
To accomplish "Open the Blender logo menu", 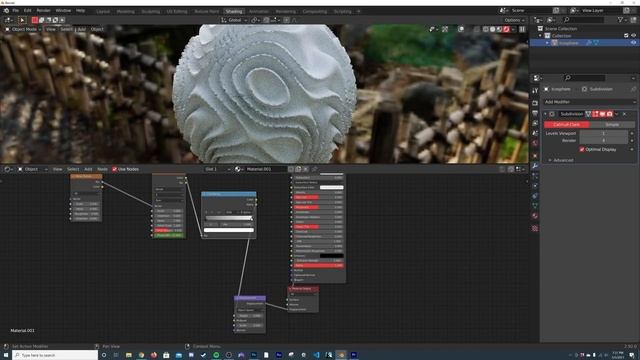I will [x=6, y=10].
